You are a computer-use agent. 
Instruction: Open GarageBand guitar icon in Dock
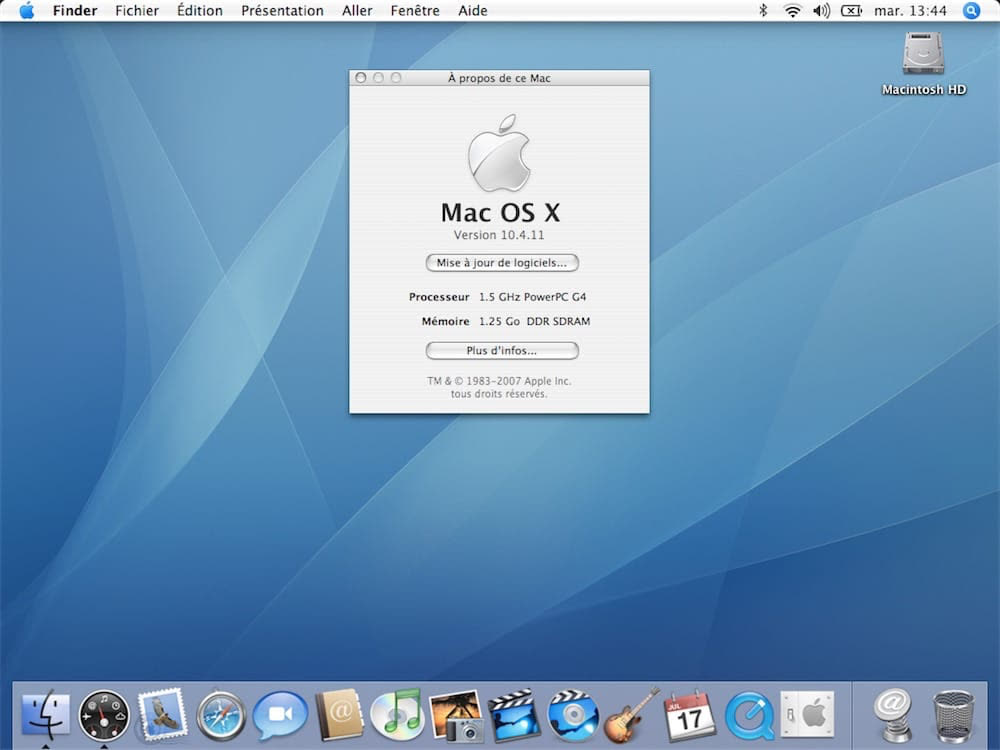631,715
